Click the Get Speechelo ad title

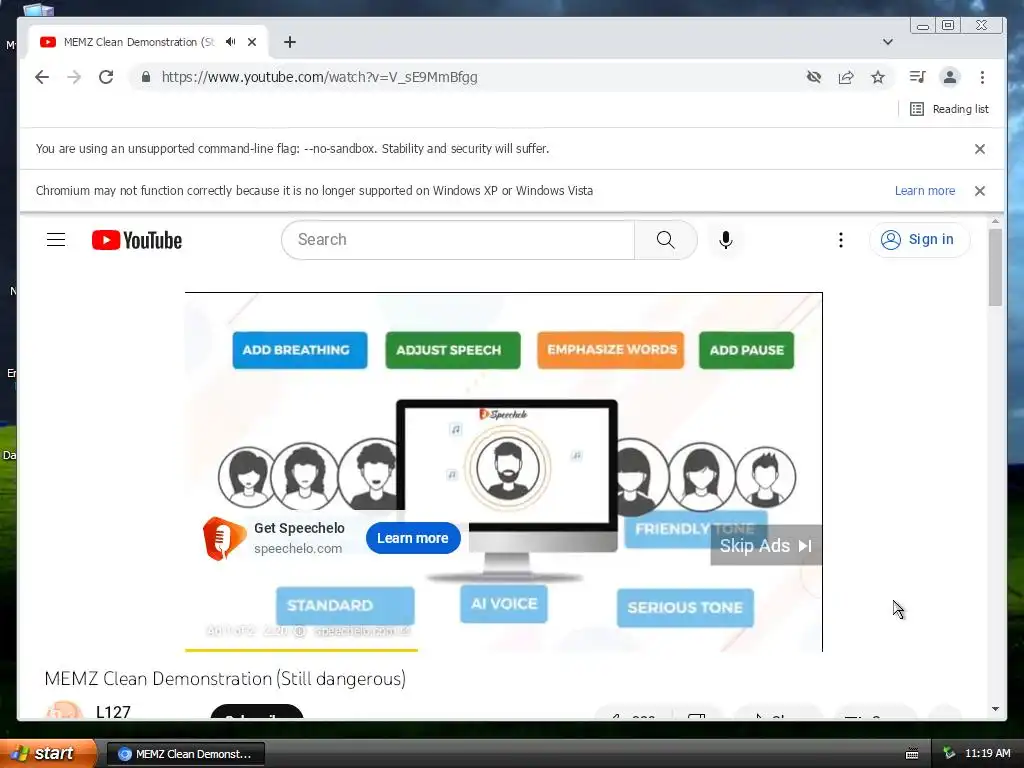click(299, 528)
